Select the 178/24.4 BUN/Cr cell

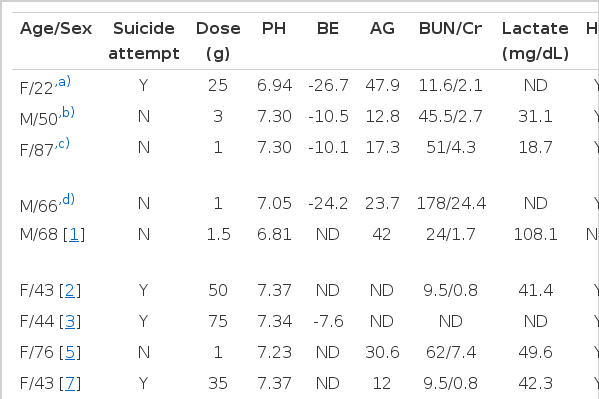(x=451, y=204)
